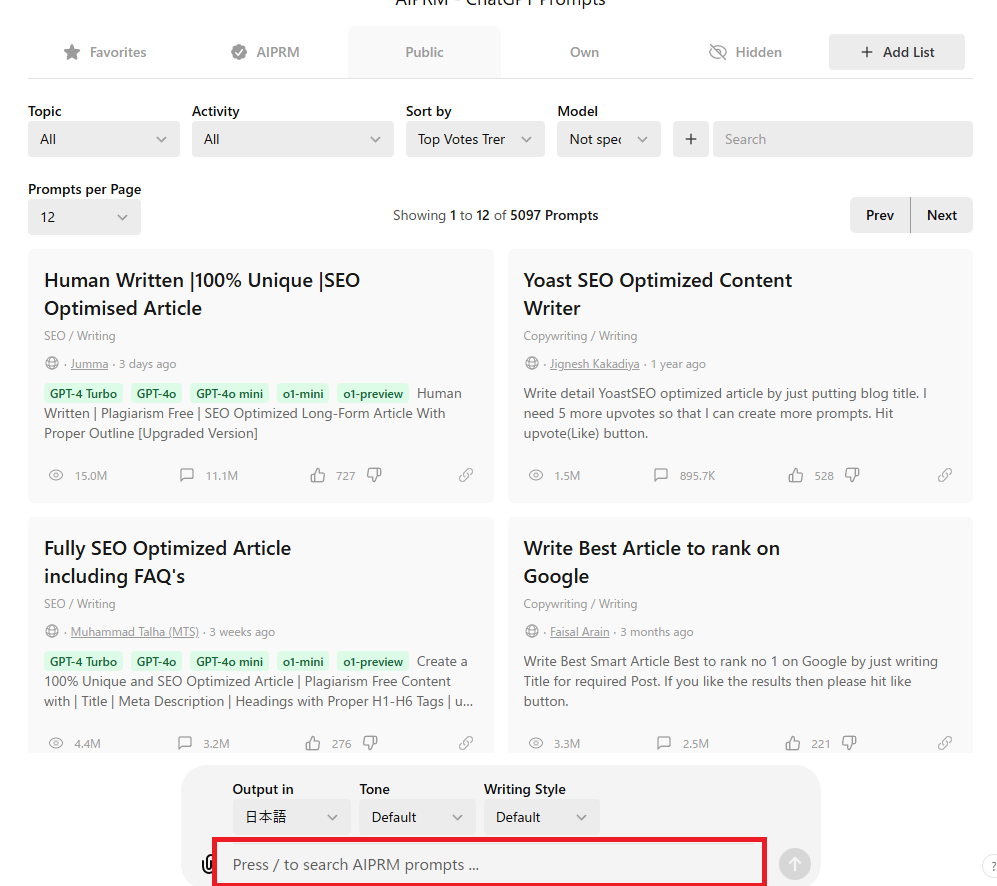Copy link of Yoast SEO prompt
Image resolution: width=997 pixels, height=886 pixels.
(945, 475)
